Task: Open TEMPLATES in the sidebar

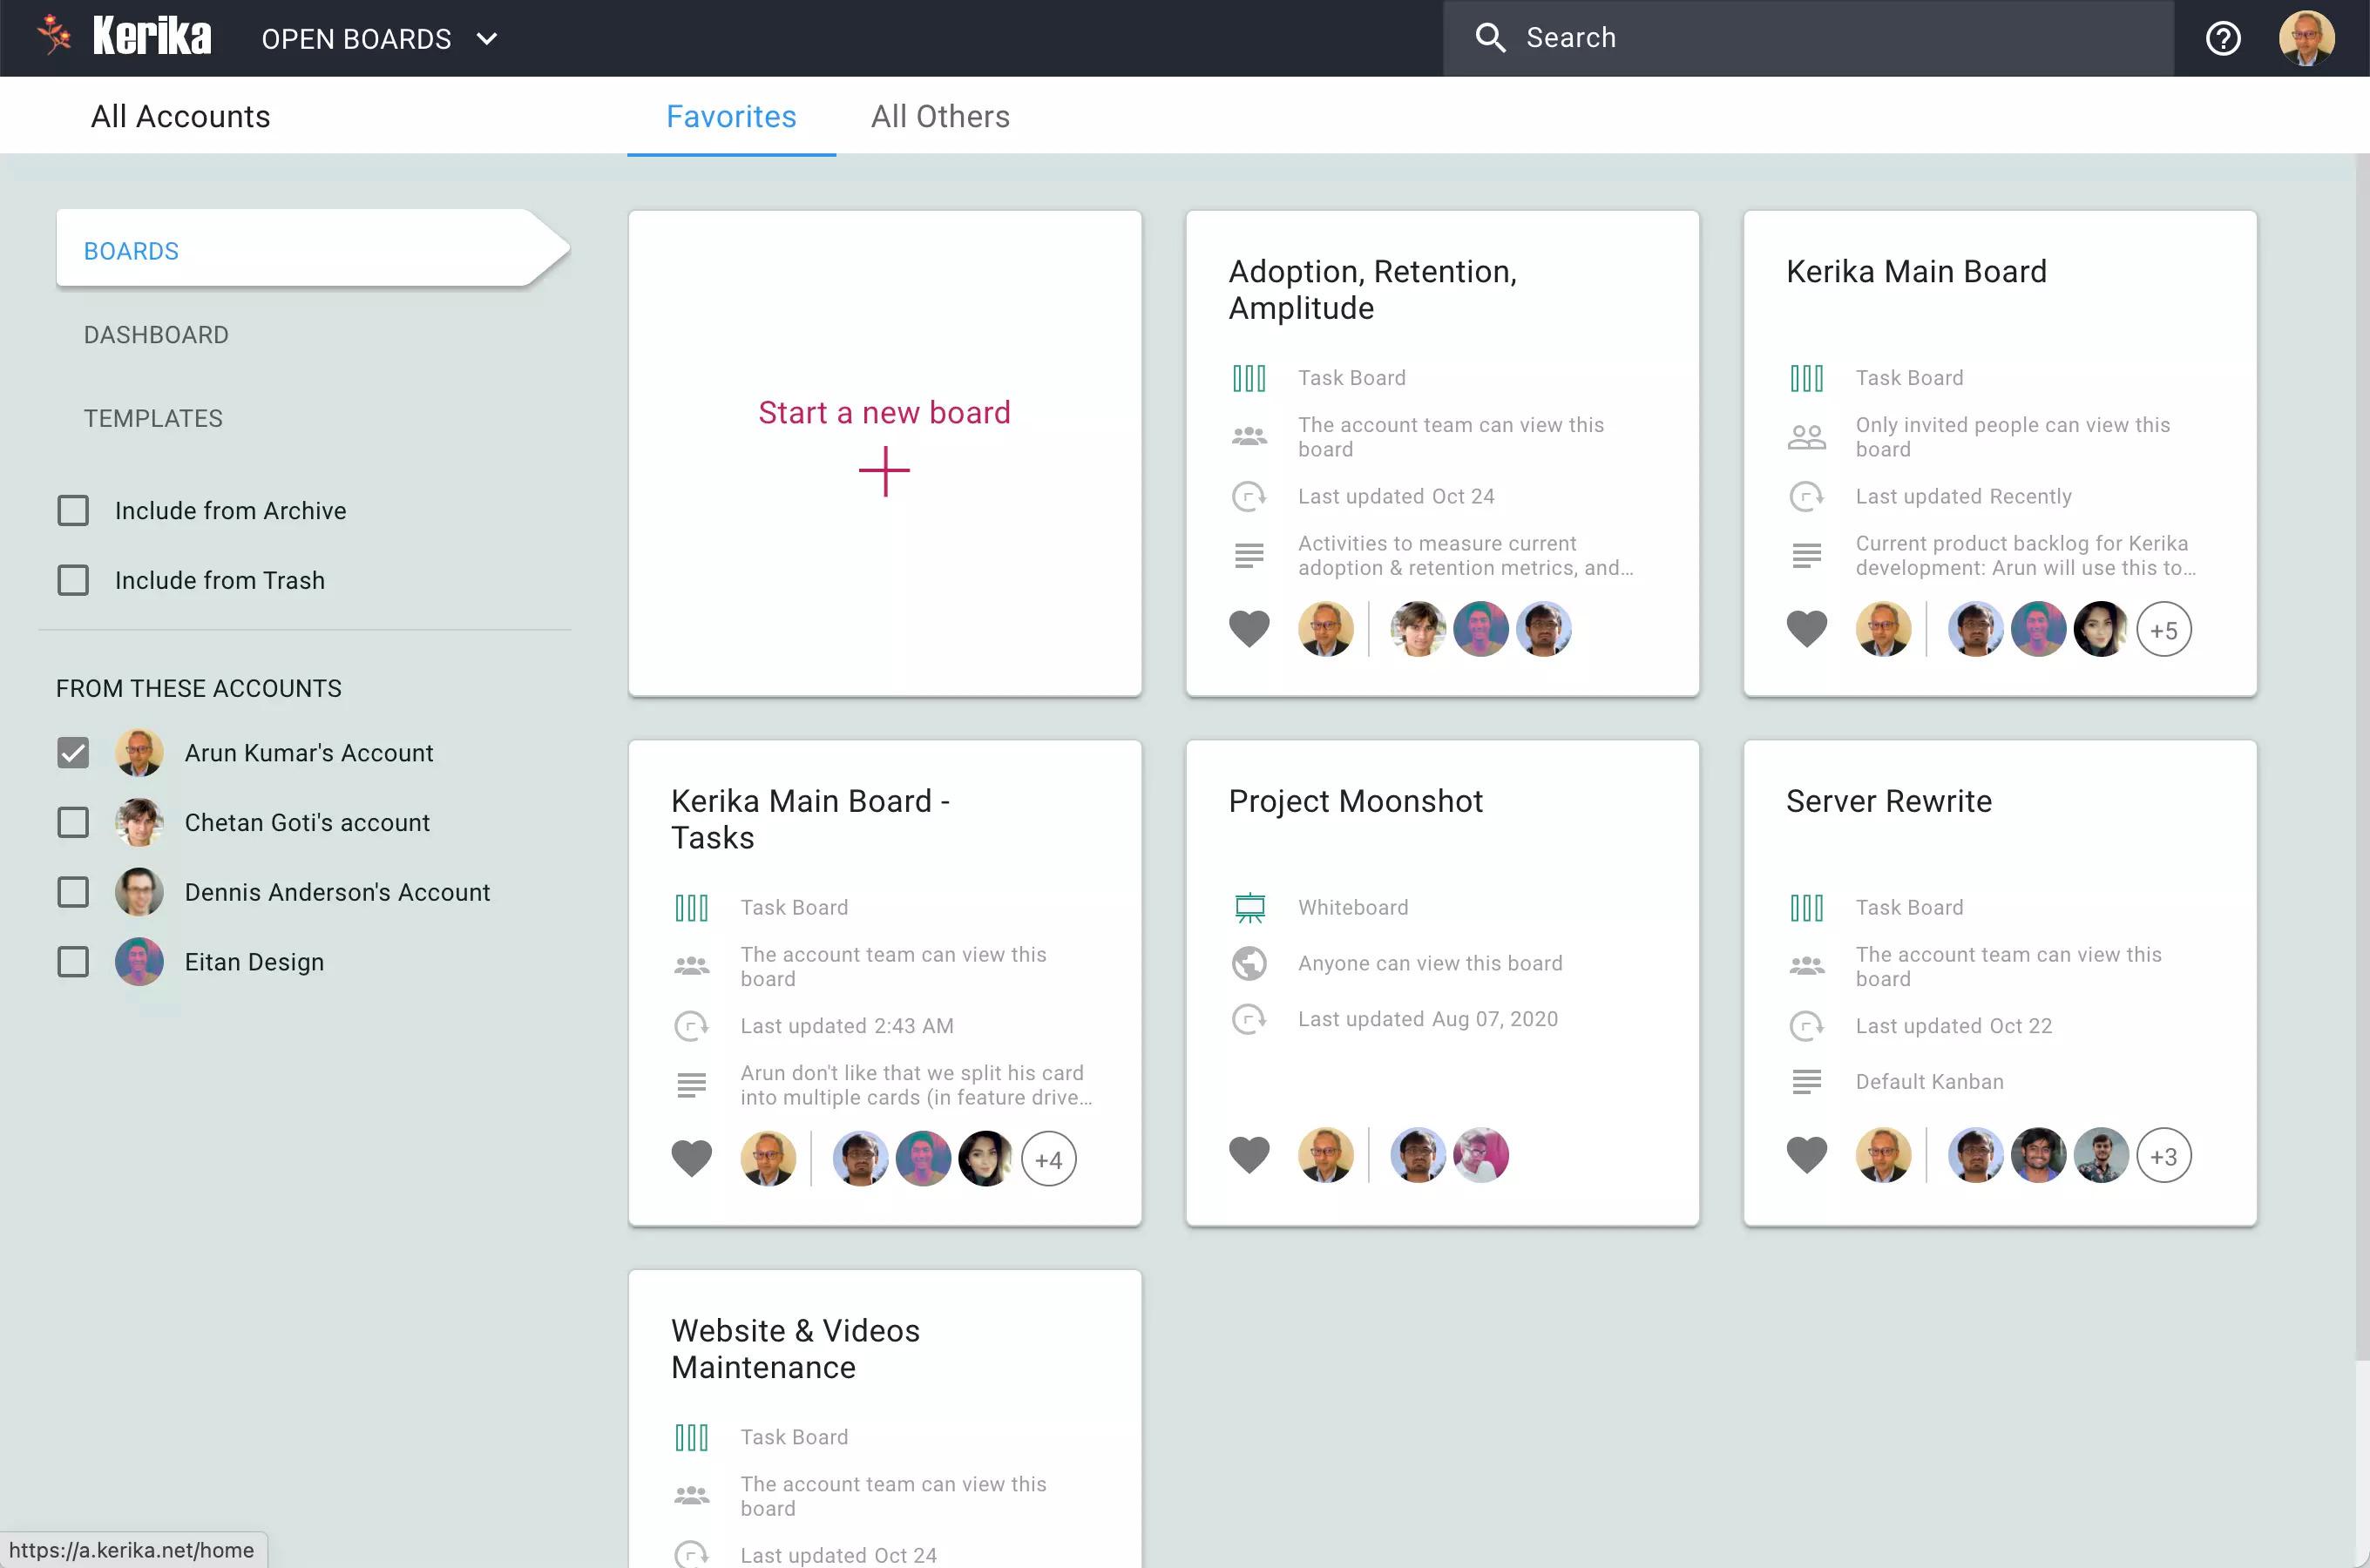Action: [153, 418]
